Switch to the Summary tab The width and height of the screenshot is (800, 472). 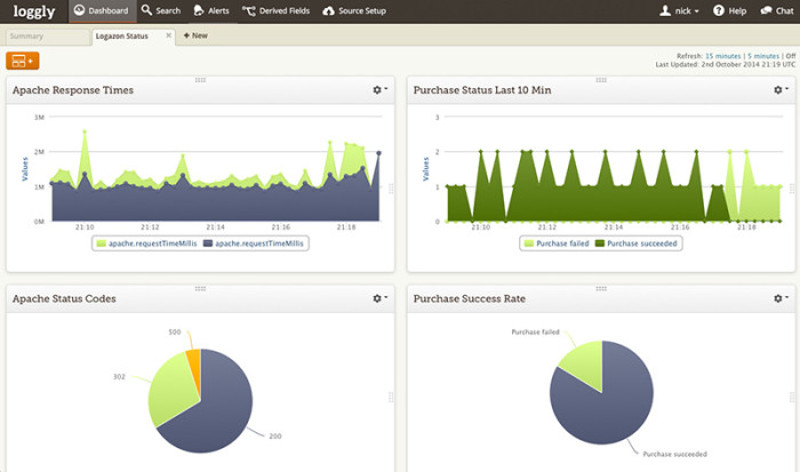(x=47, y=36)
